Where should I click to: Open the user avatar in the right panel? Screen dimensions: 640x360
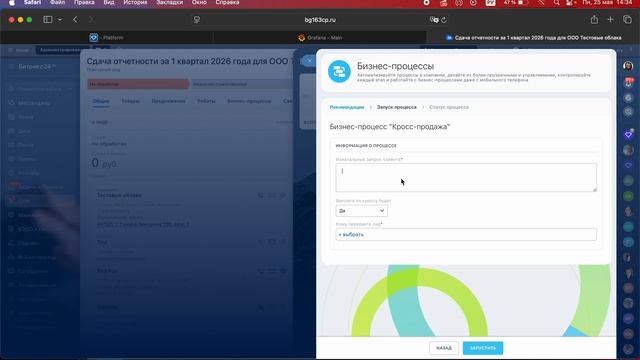click(628, 66)
